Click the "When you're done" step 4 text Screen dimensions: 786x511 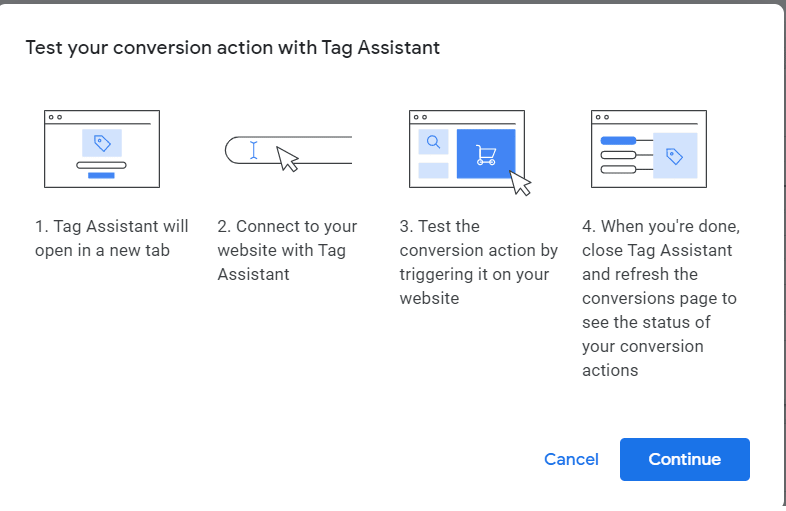660,298
